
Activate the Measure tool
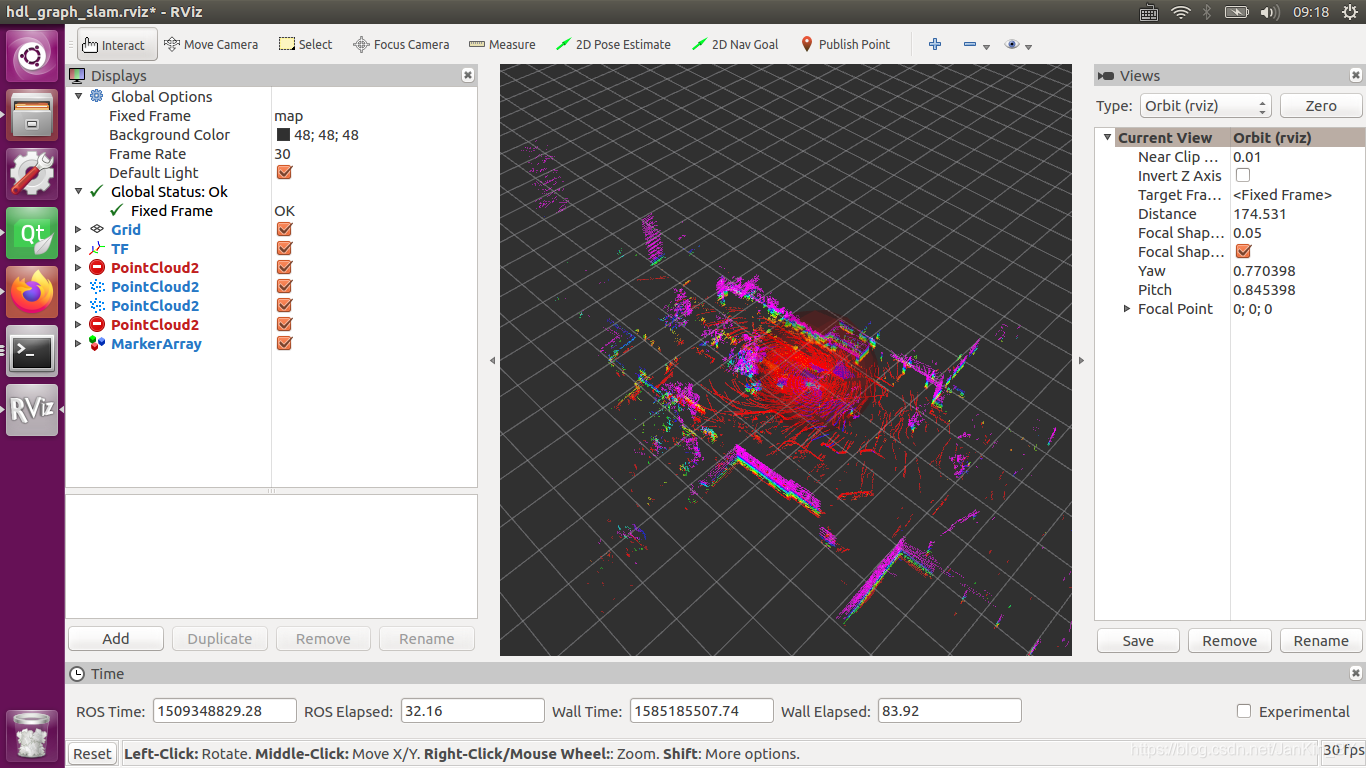coord(502,44)
